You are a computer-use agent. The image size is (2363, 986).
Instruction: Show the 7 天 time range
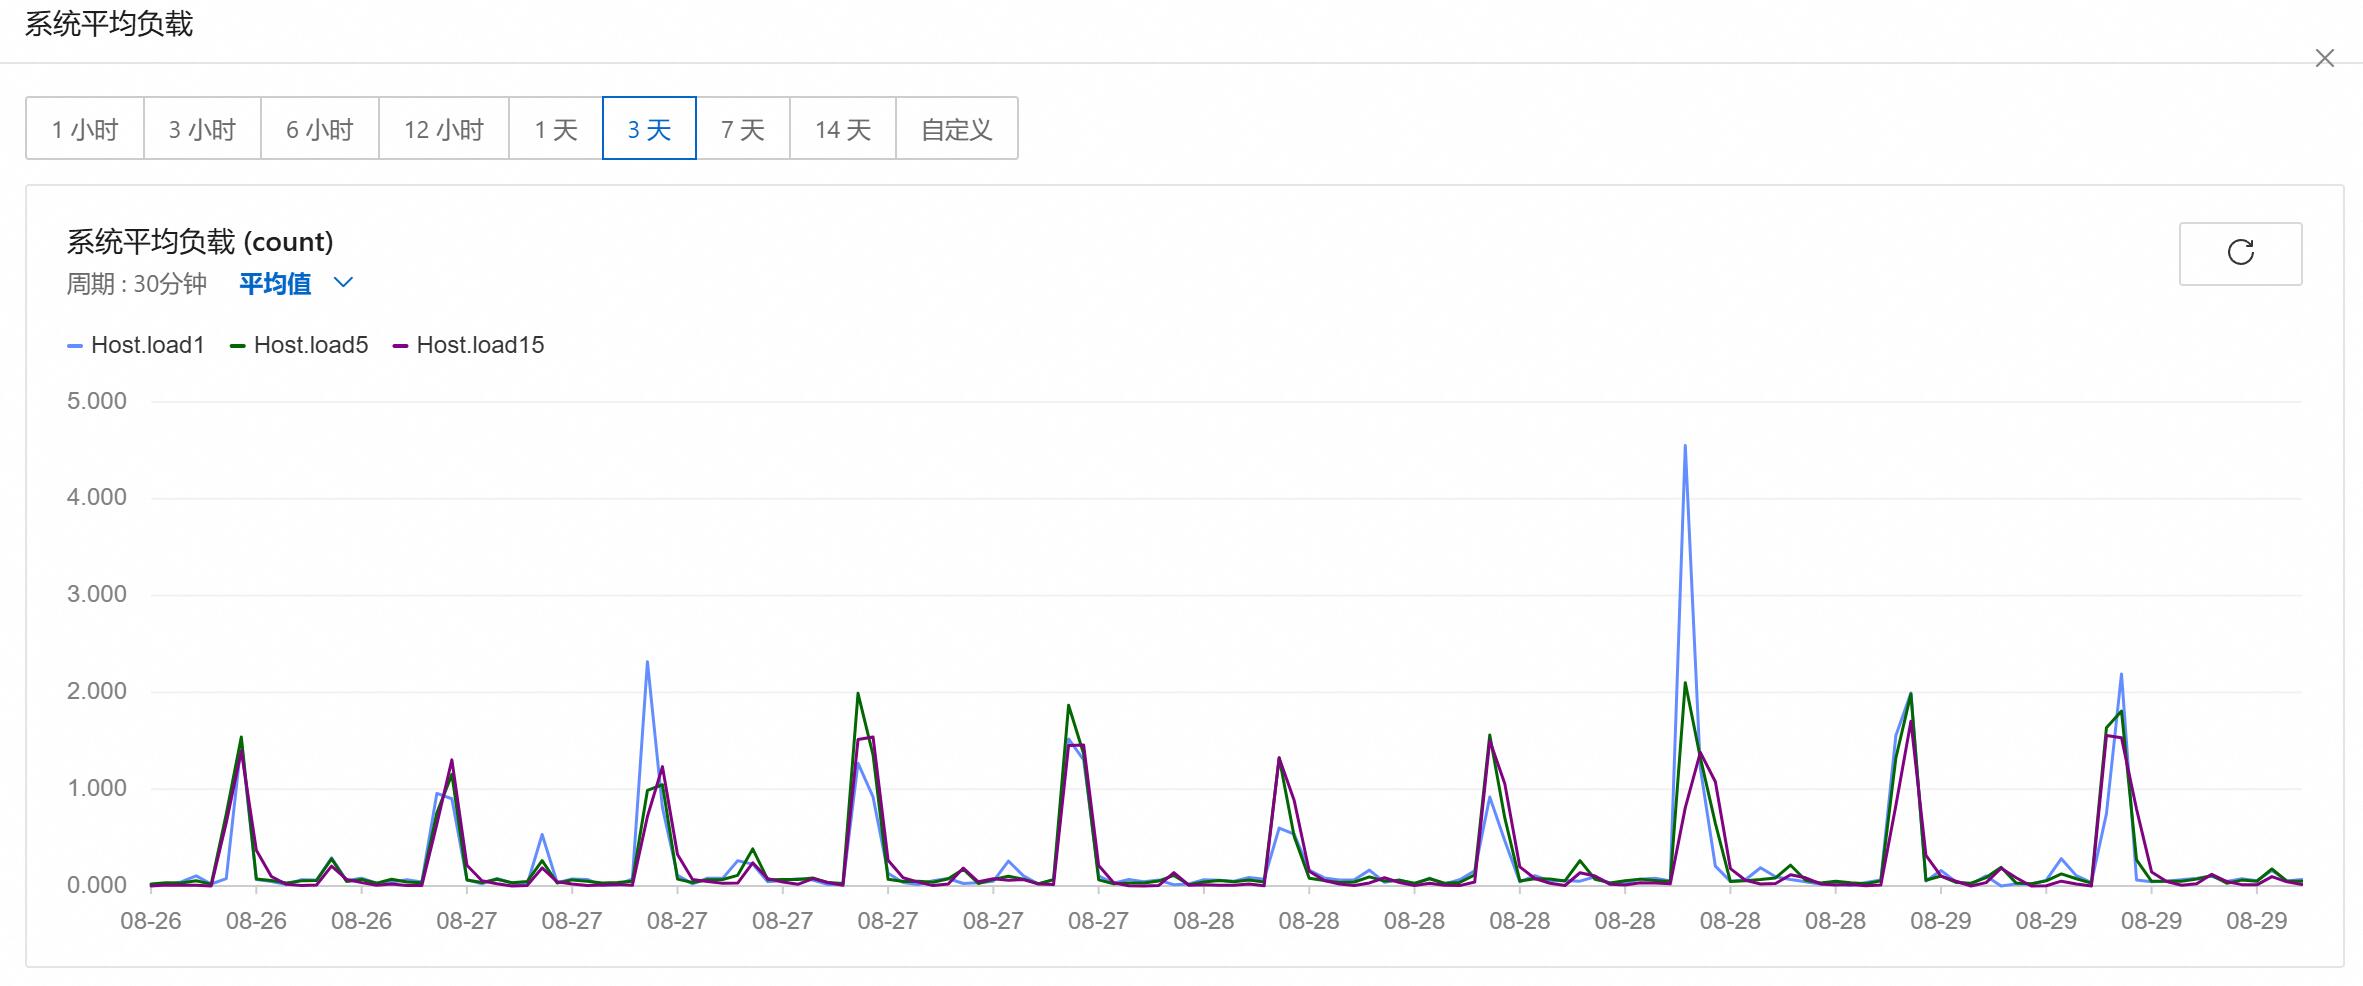pos(743,129)
